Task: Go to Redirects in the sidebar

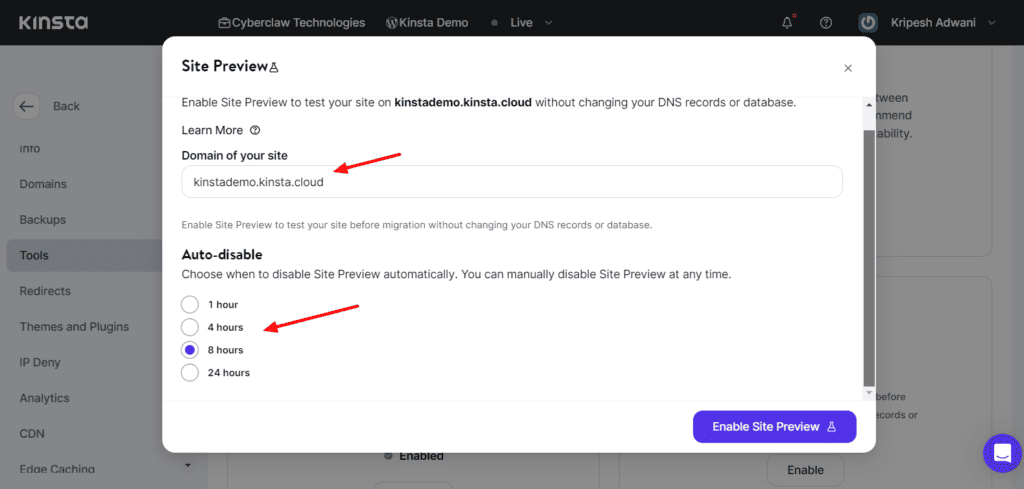Action: pyautogui.click(x=45, y=291)
